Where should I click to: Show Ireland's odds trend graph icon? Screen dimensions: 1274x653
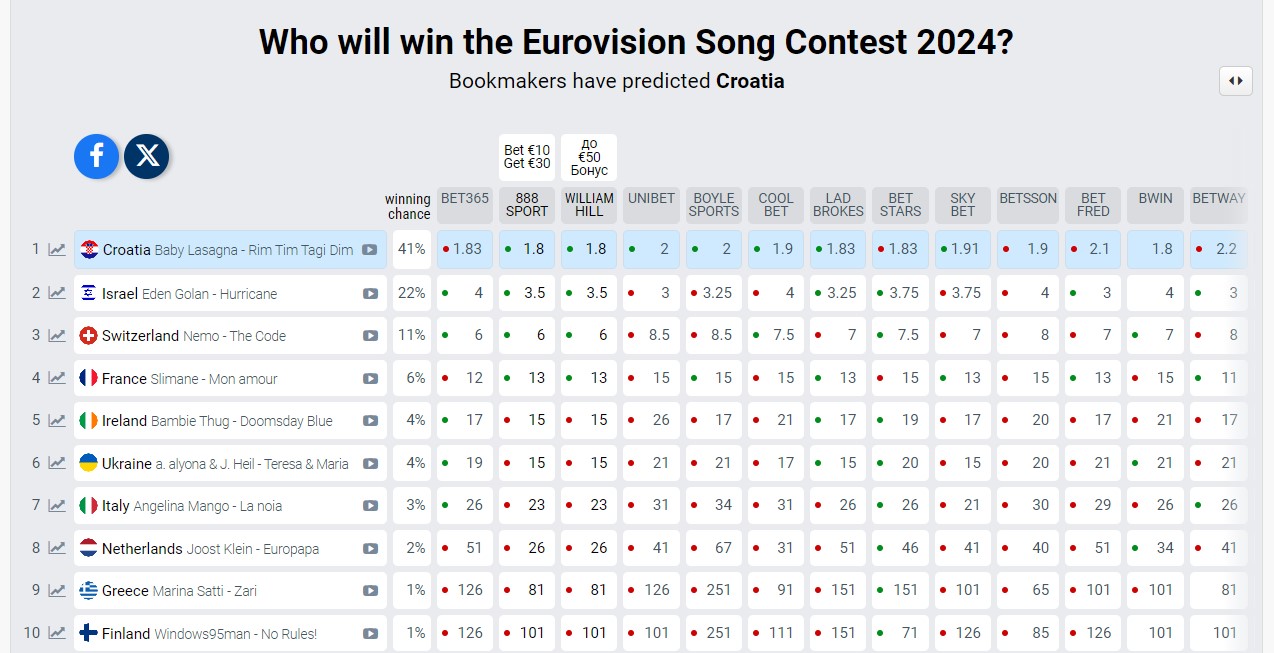click(x=57, y=421)
